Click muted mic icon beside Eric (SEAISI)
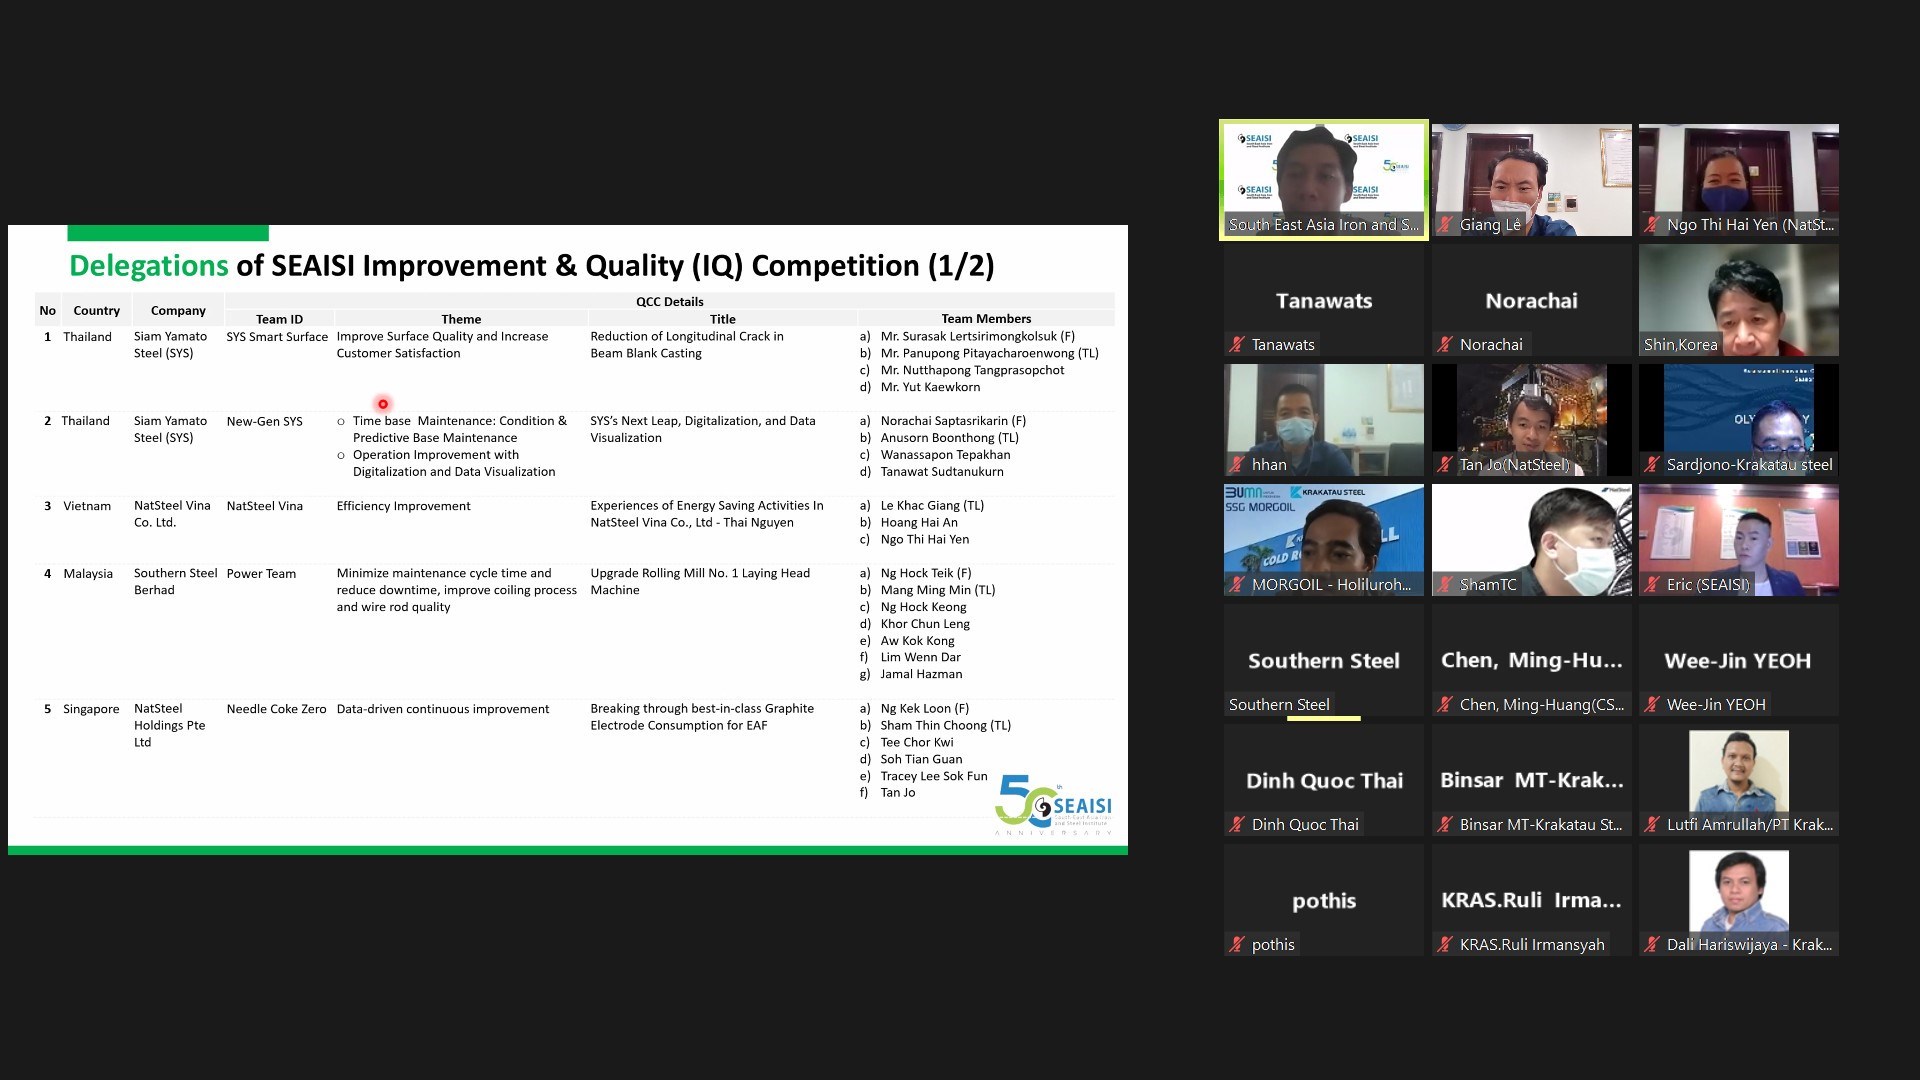 click(x=1652, y=585)
